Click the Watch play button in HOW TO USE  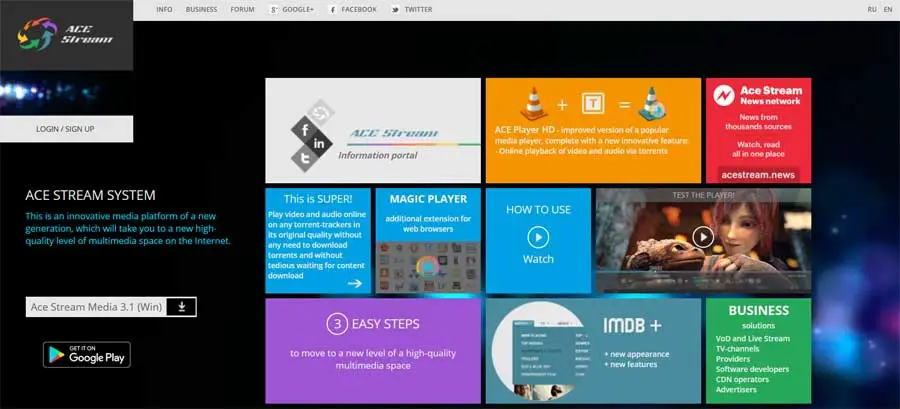tap(538, 237)
